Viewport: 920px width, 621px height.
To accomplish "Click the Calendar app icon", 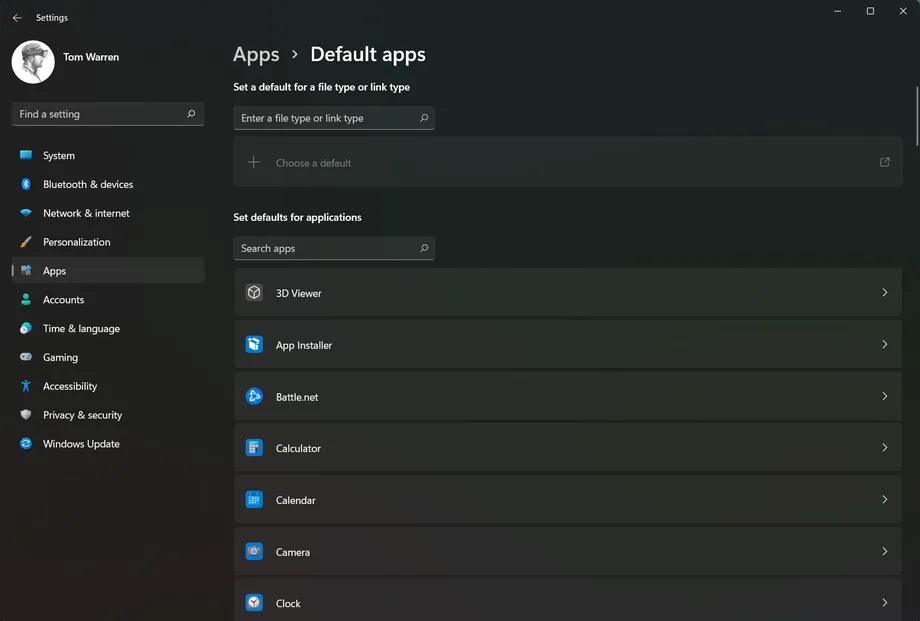I will (x=254, y=500).
